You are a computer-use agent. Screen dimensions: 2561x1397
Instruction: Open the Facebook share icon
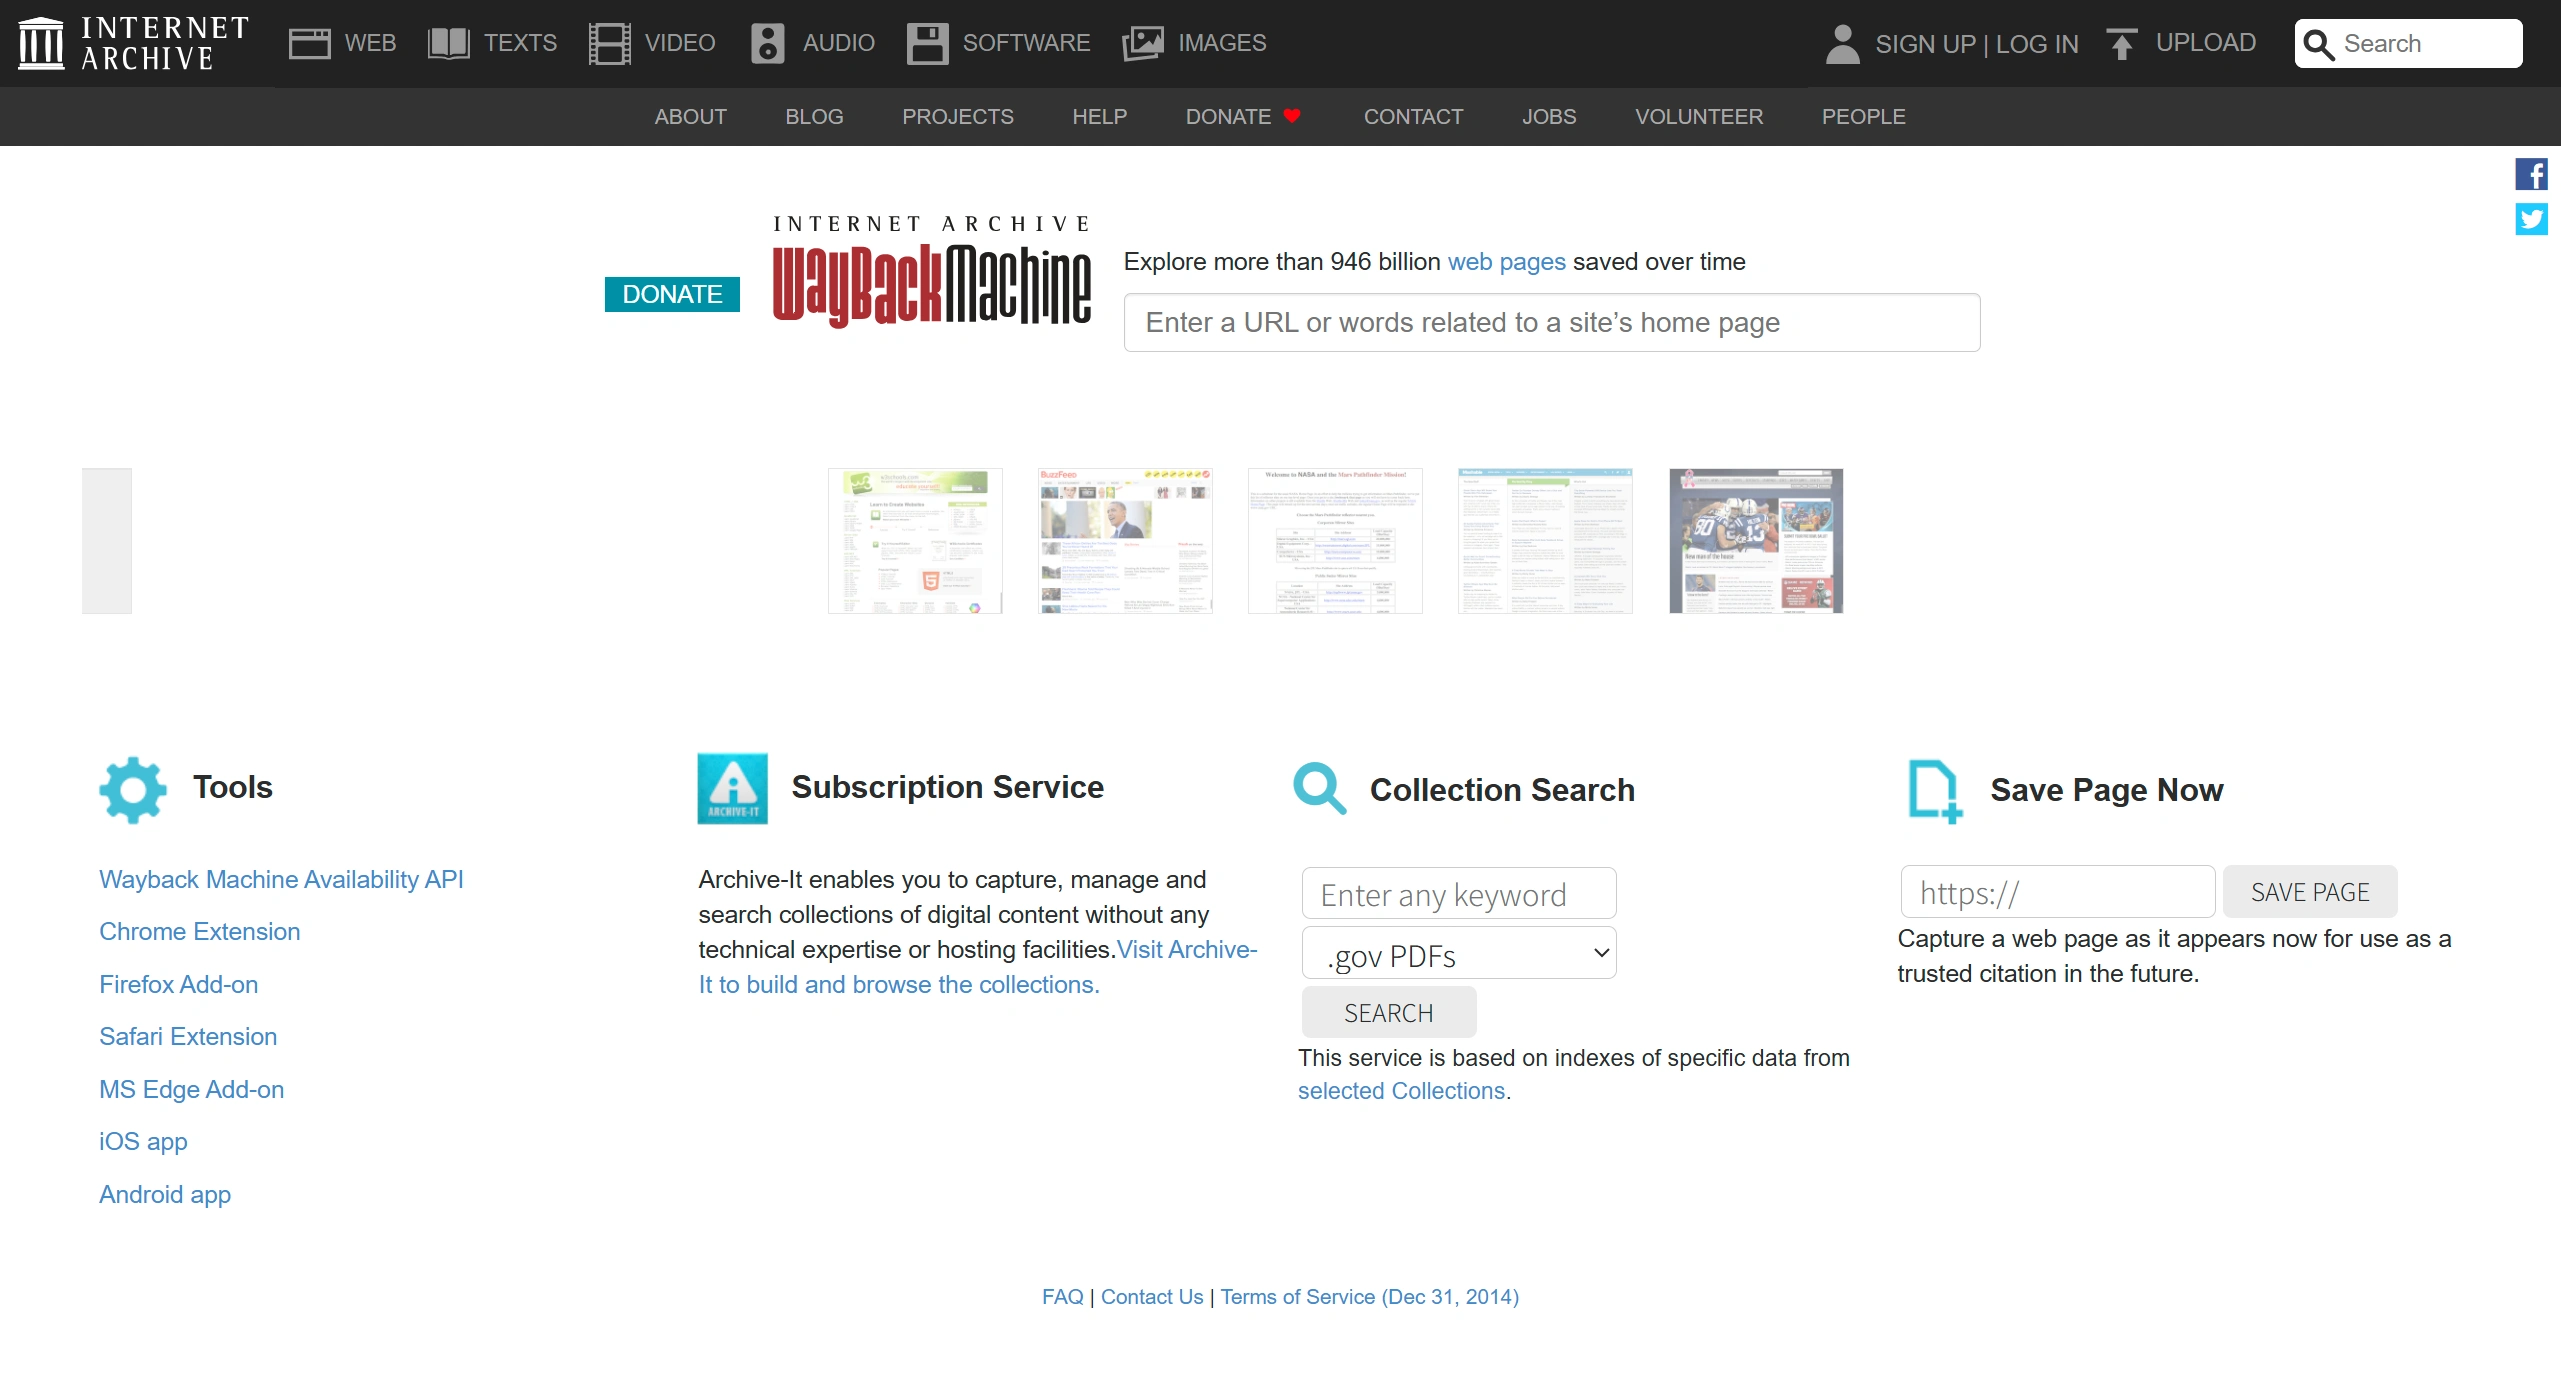[x=2531, y=175]
